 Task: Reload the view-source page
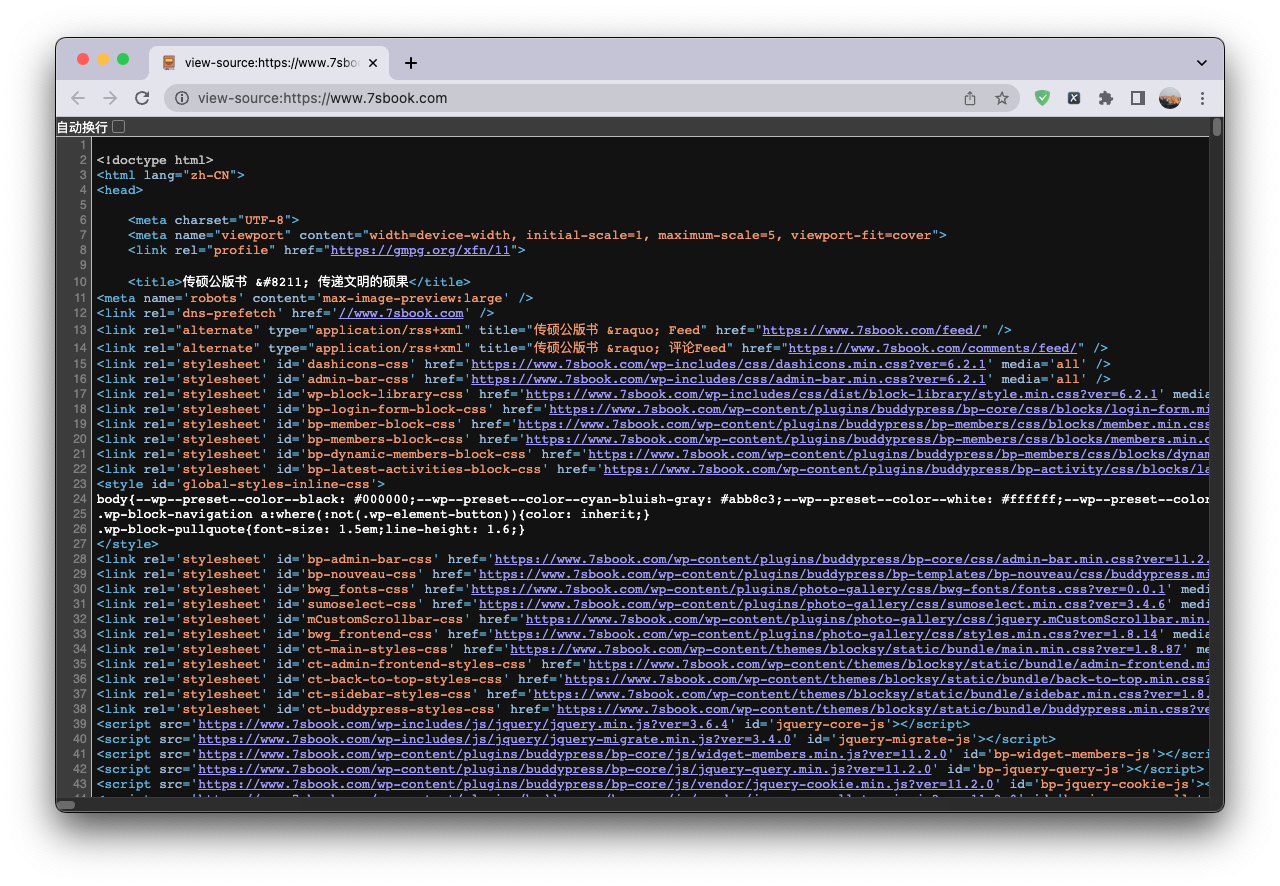tap(142, 98)
